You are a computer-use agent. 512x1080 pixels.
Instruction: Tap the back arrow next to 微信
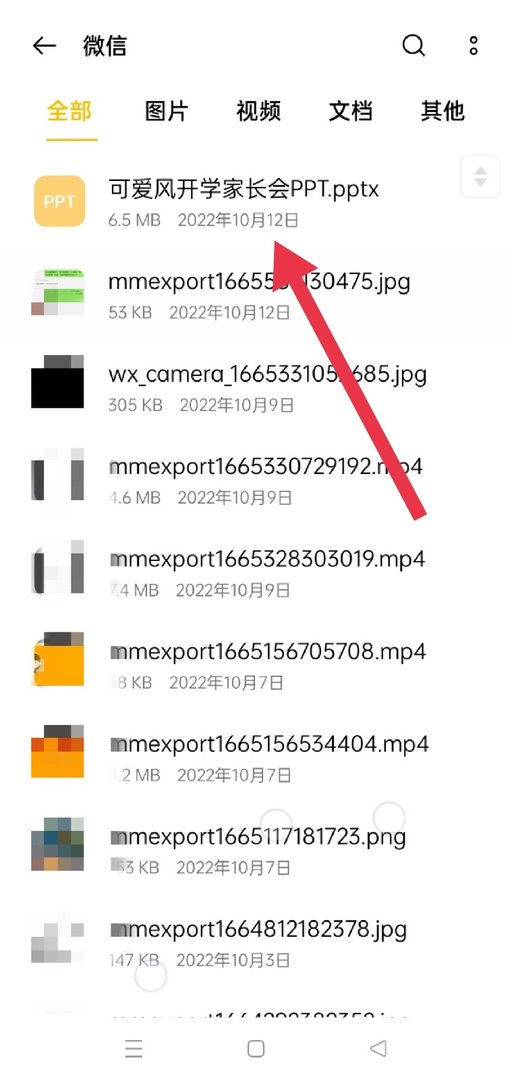(x=44, y=46)
